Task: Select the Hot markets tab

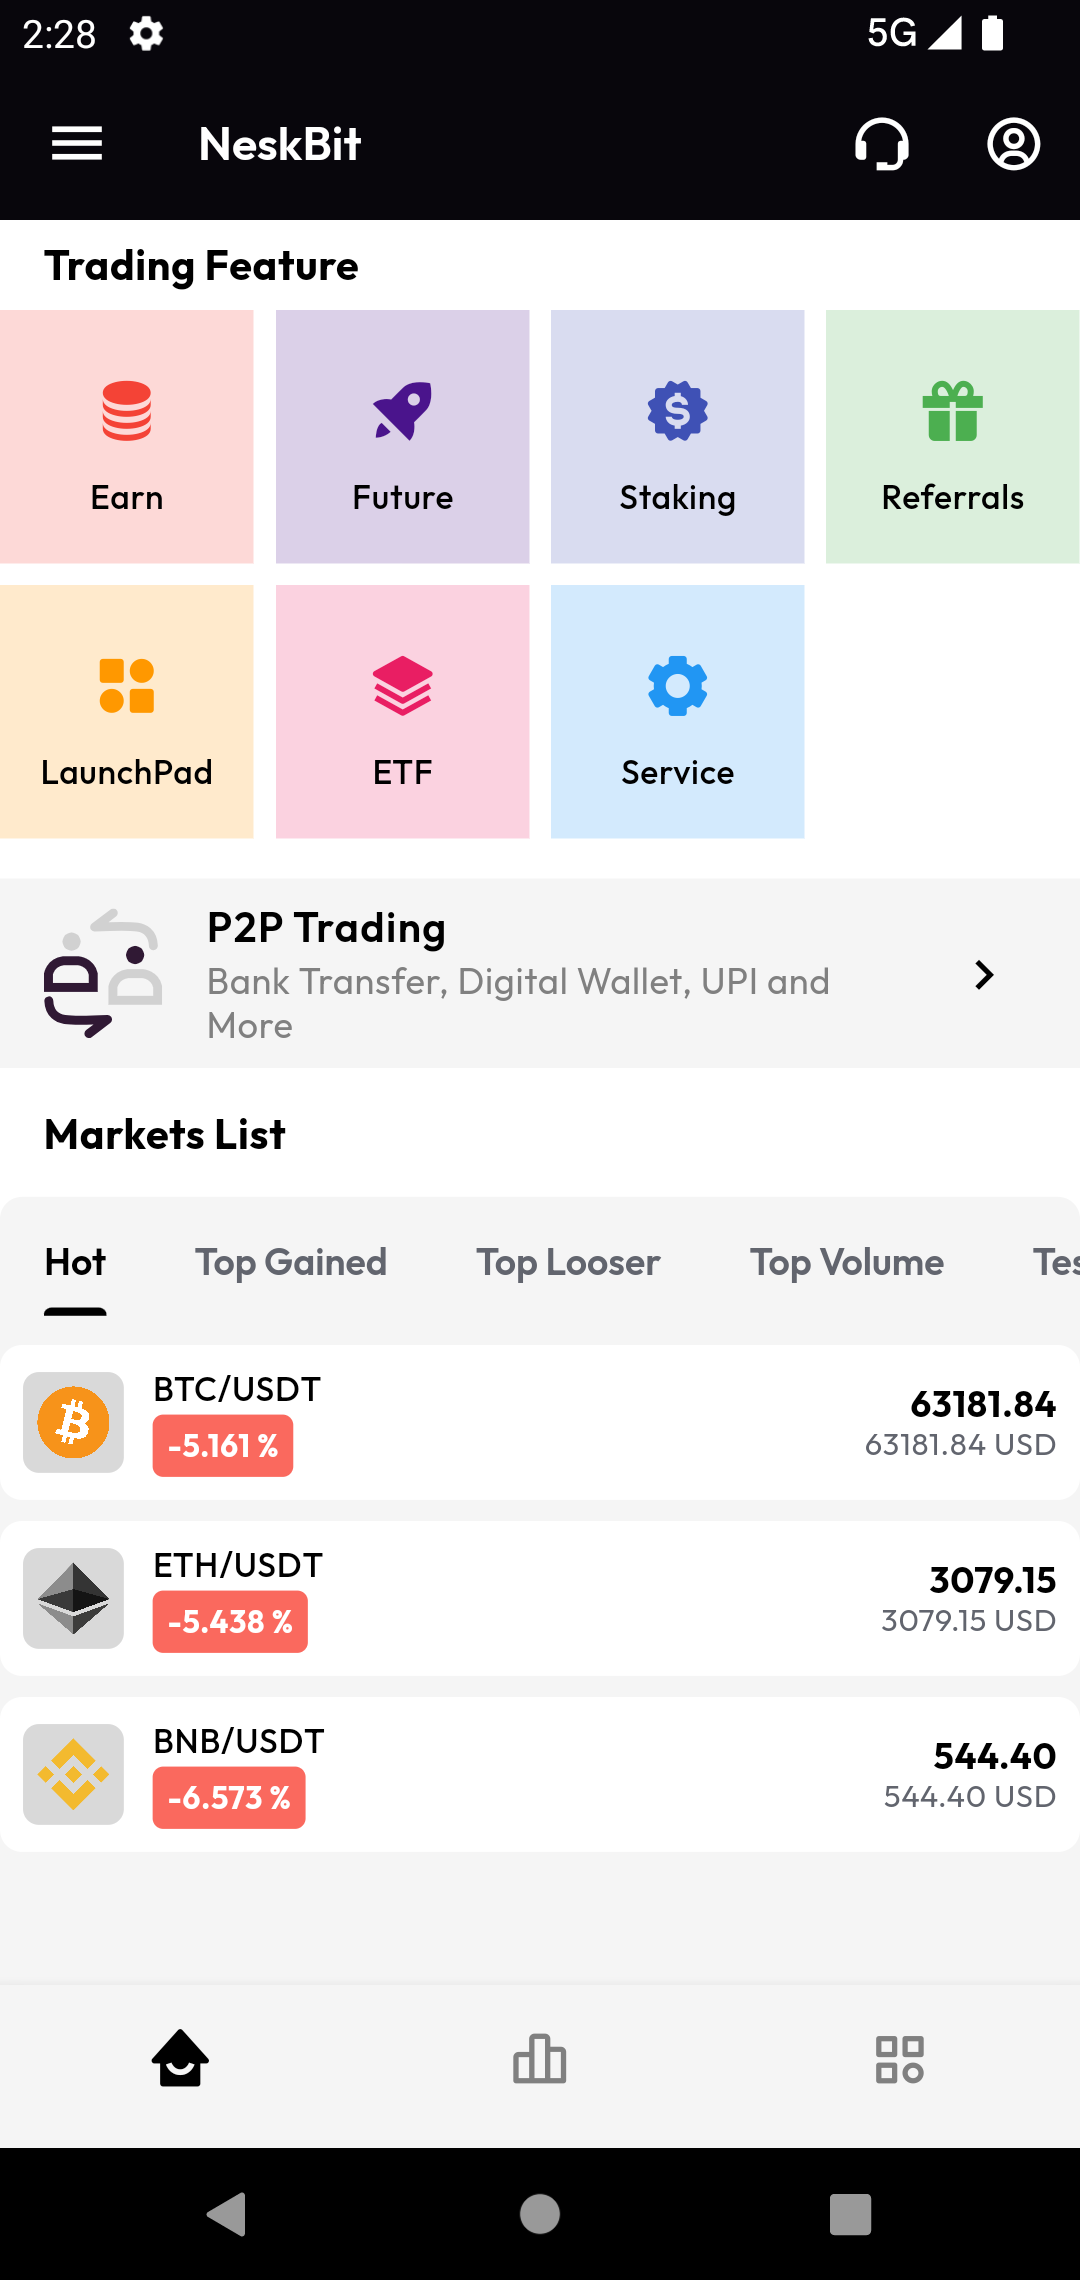Action: click(75, 1263)
